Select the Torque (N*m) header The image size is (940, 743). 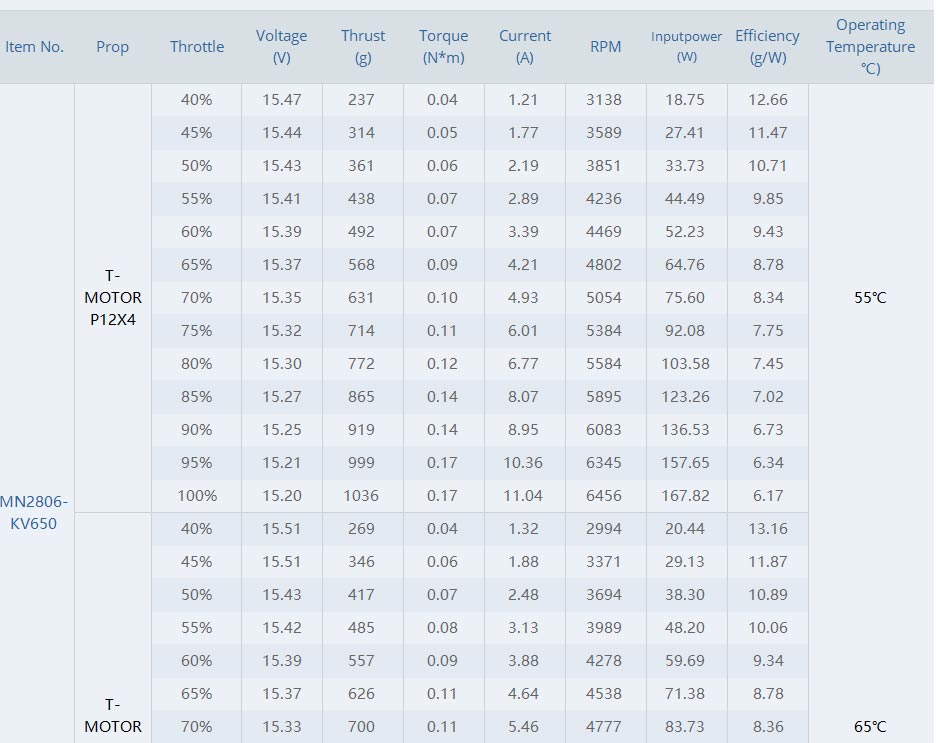444,47
